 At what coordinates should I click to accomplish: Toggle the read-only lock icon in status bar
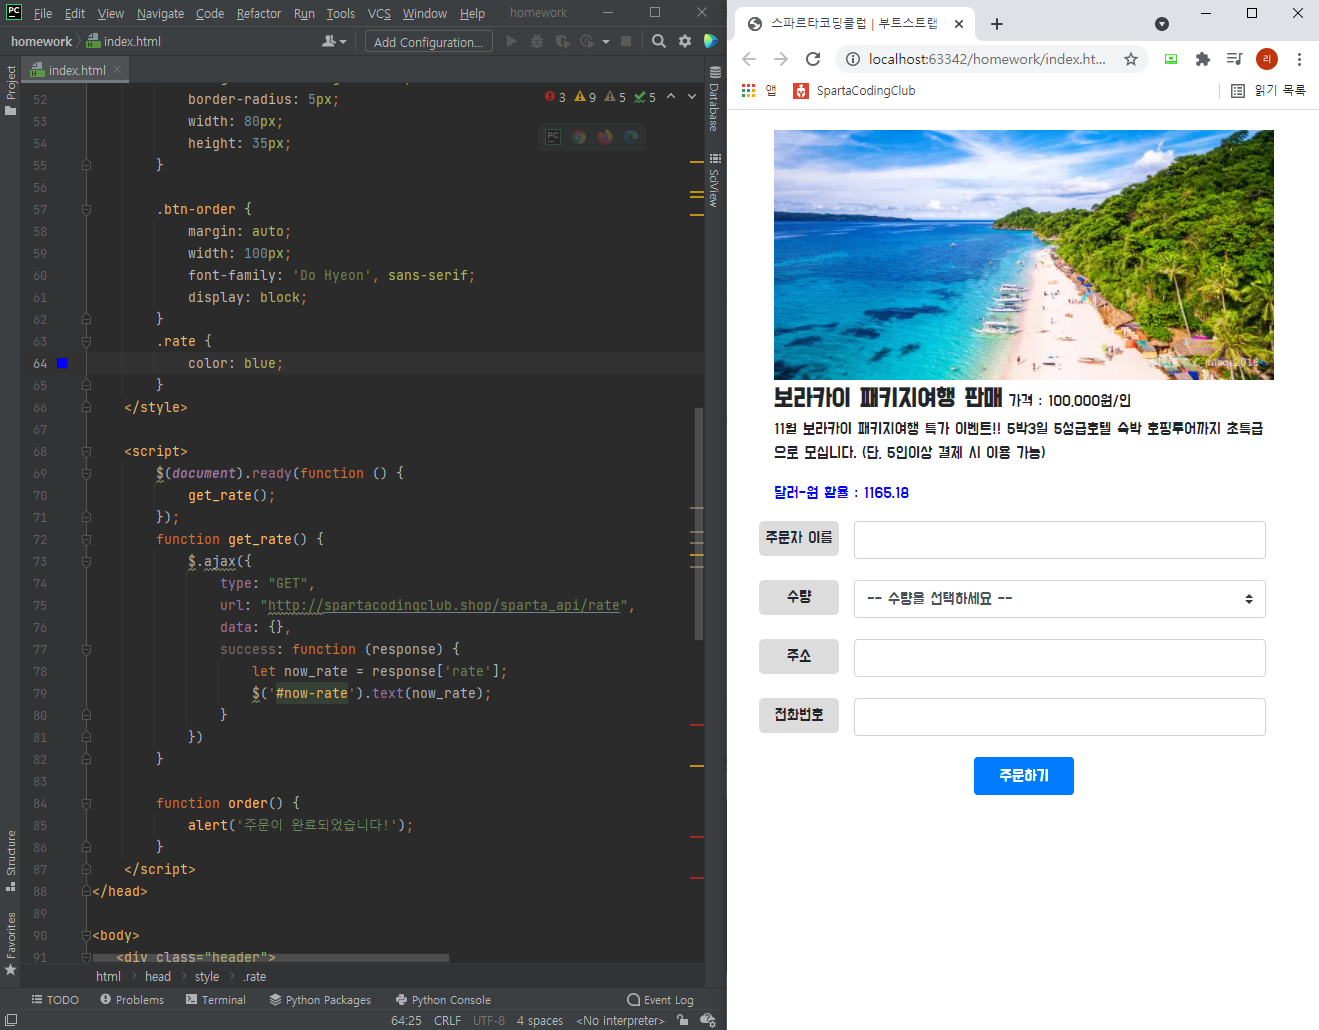pyautogui.click(x=682, y=1020)
